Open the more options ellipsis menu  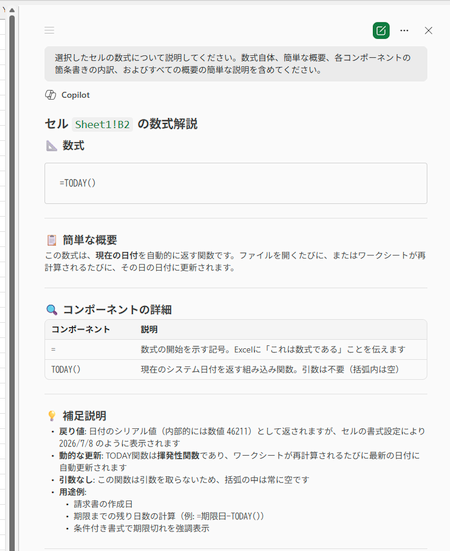[404, 31]
